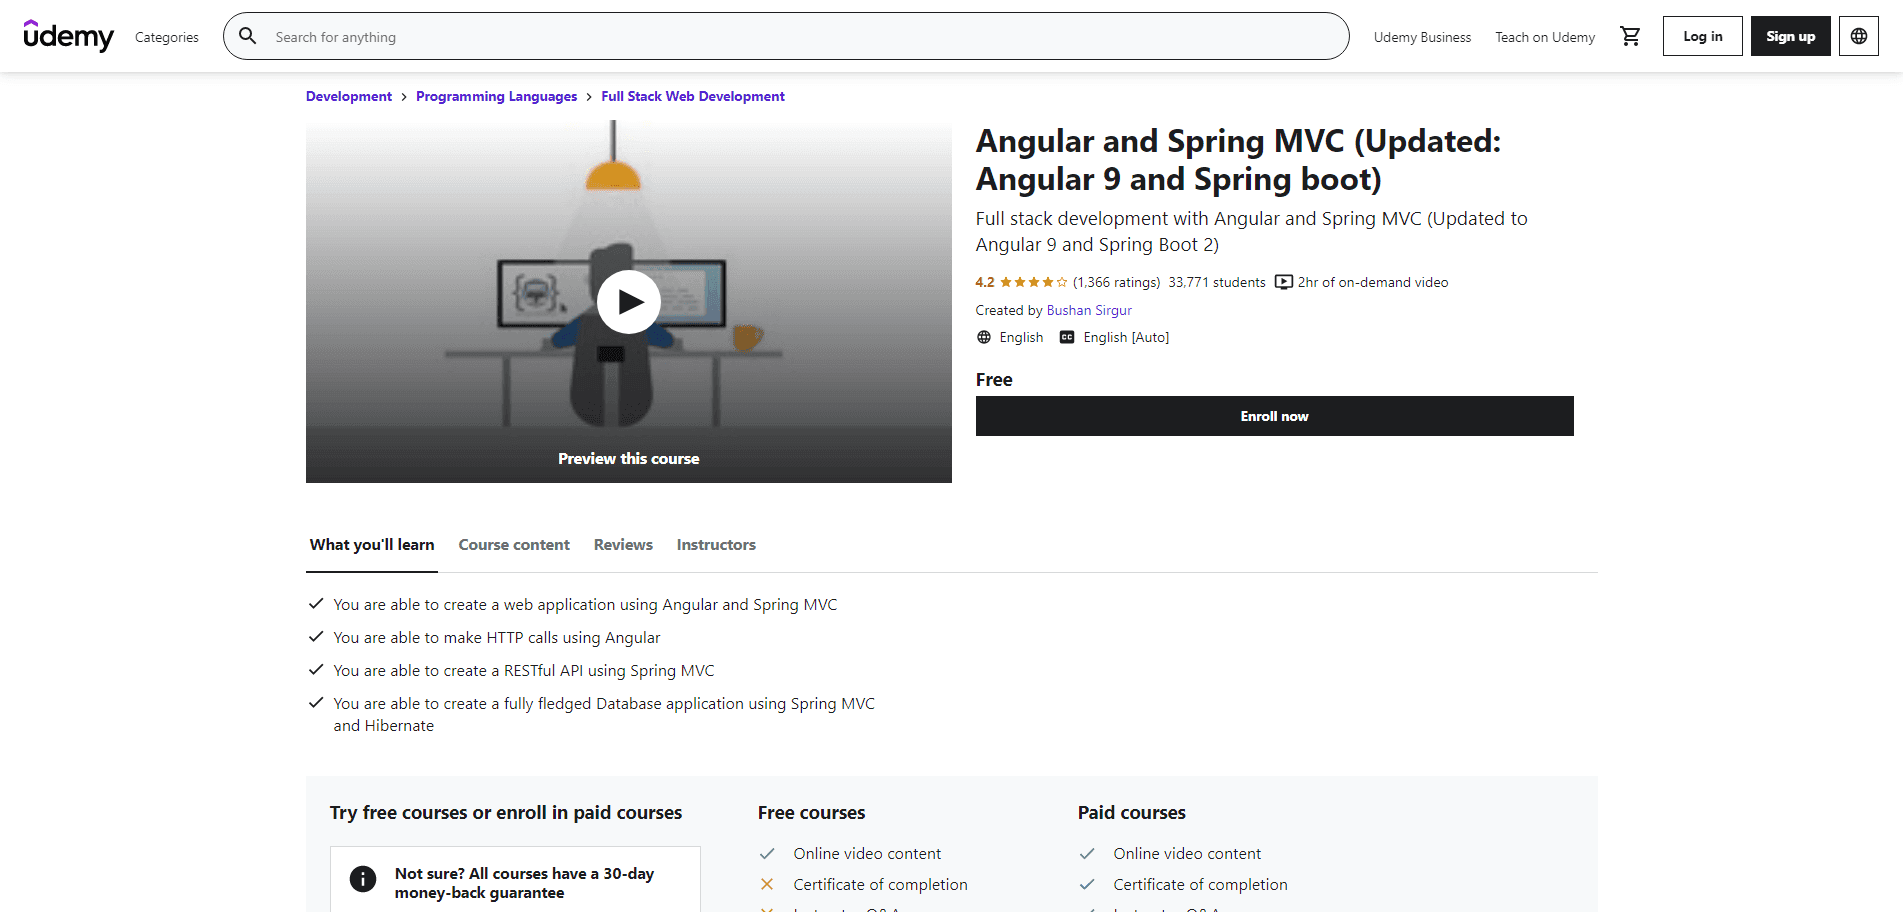Click the info icon in the money-back guarantee box
1903x912 pixels.
362,879
